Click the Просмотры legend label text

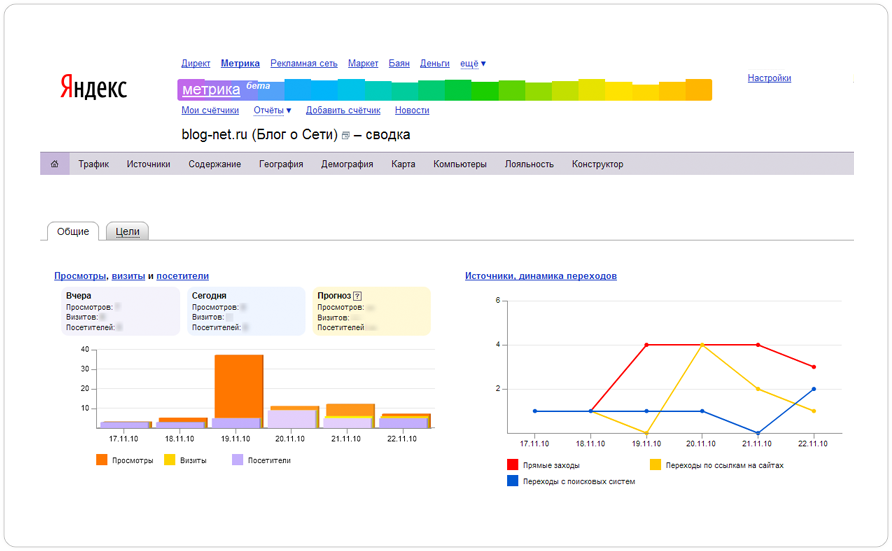133,461
